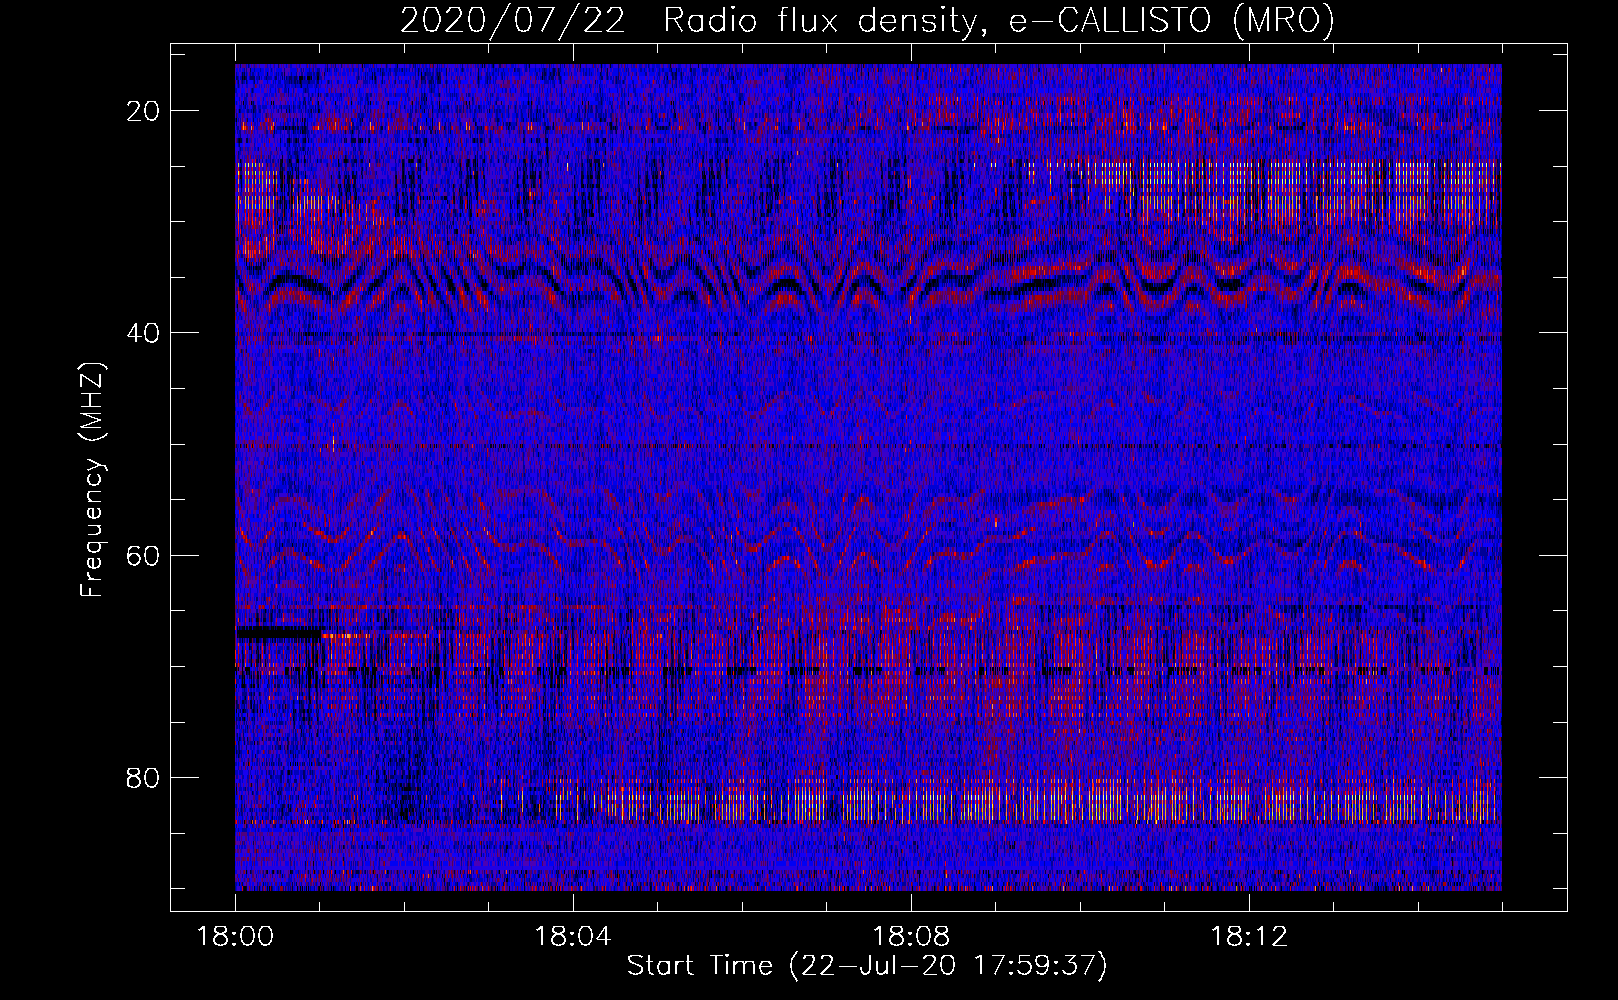Click the 80 MHz frequency tick label
1618x1000 pixels.
click(x=144, y=777)
